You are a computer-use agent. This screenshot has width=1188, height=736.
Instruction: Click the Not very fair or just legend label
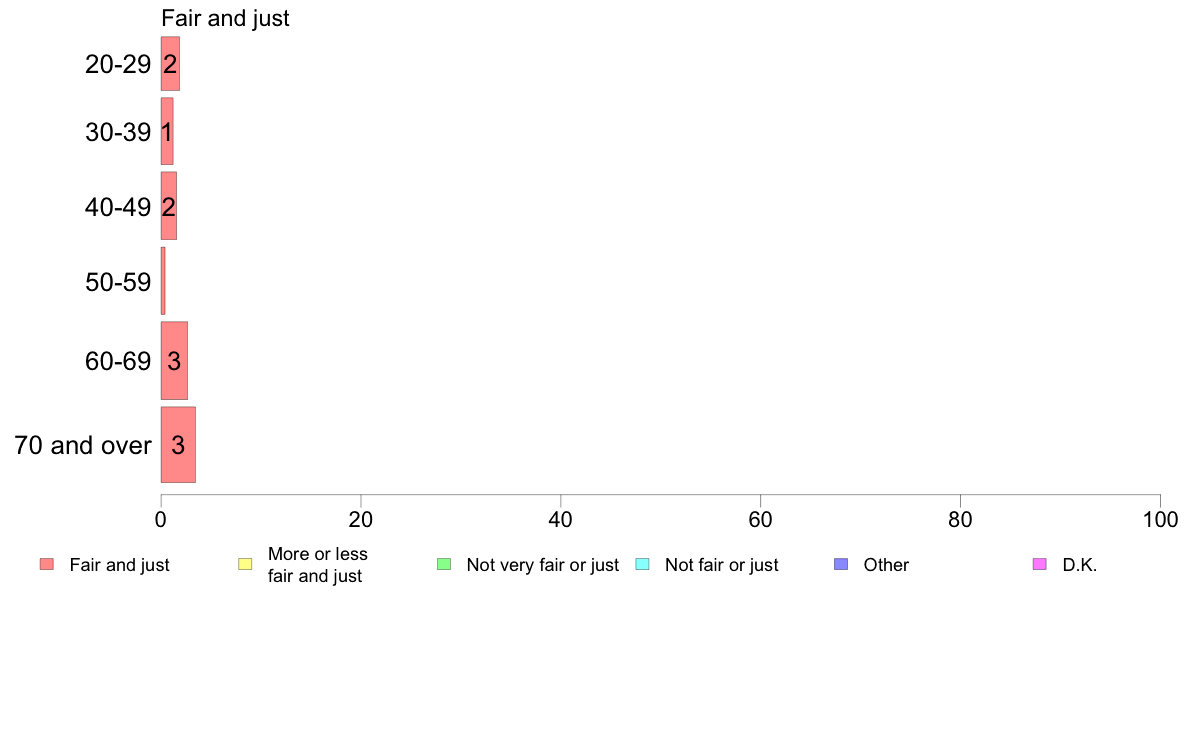pos(542,565)
